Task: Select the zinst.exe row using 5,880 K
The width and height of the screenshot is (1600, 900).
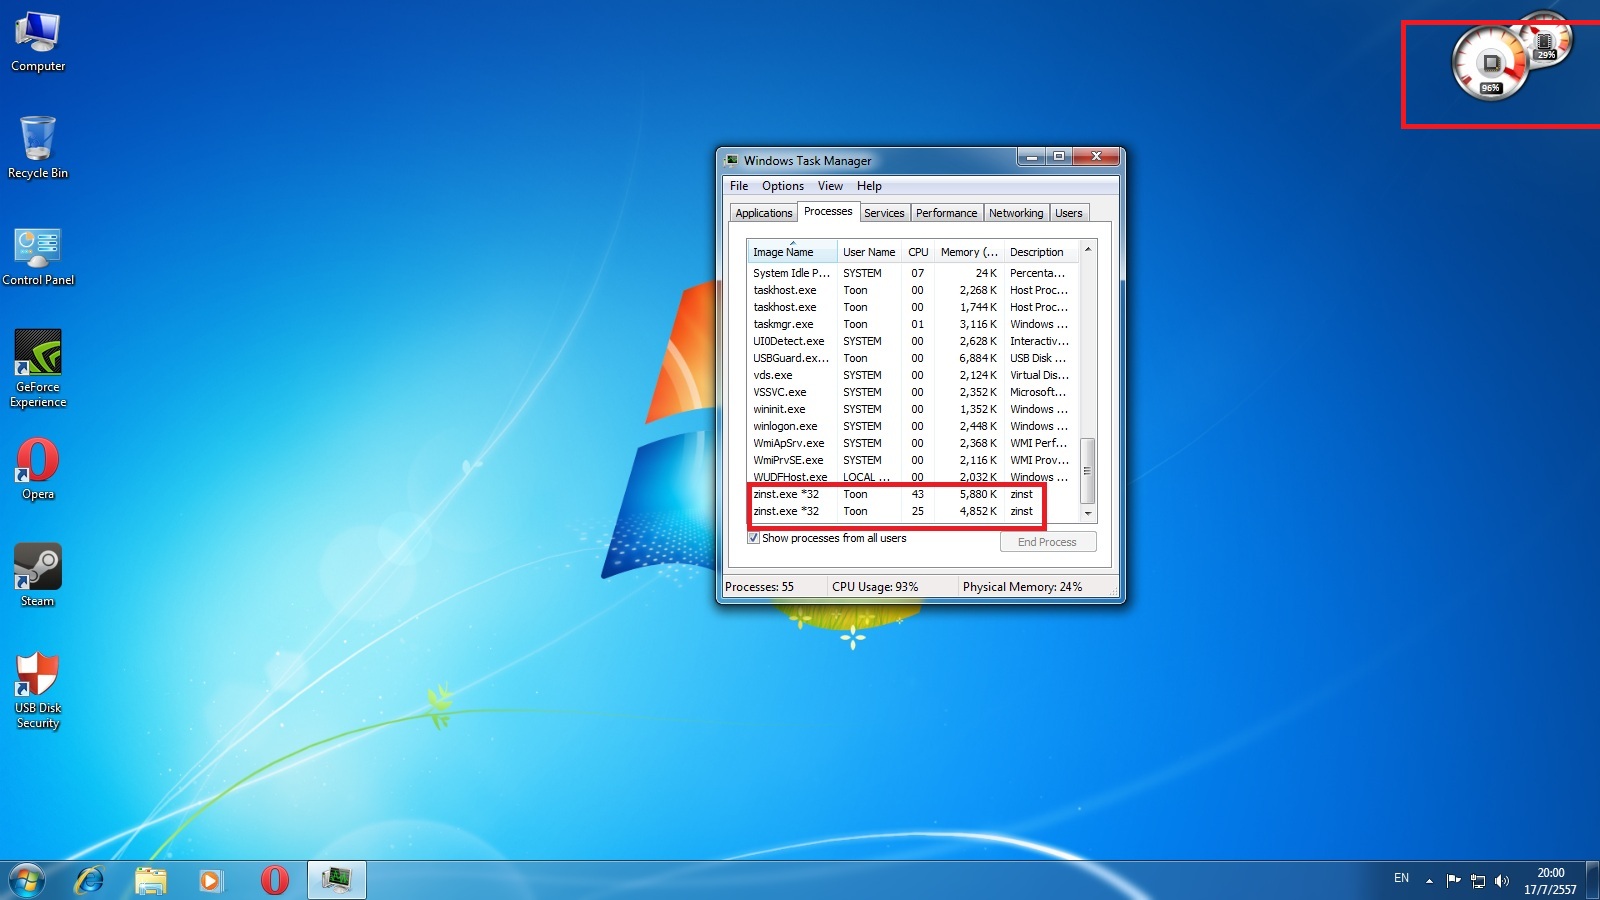Action: click(913, 494)
